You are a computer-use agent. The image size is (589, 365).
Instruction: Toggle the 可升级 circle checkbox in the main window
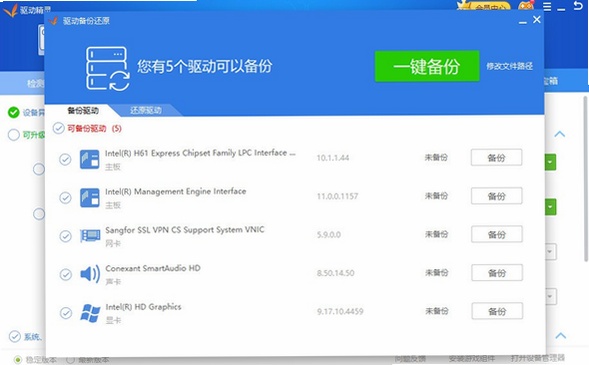tap(14, 135)
